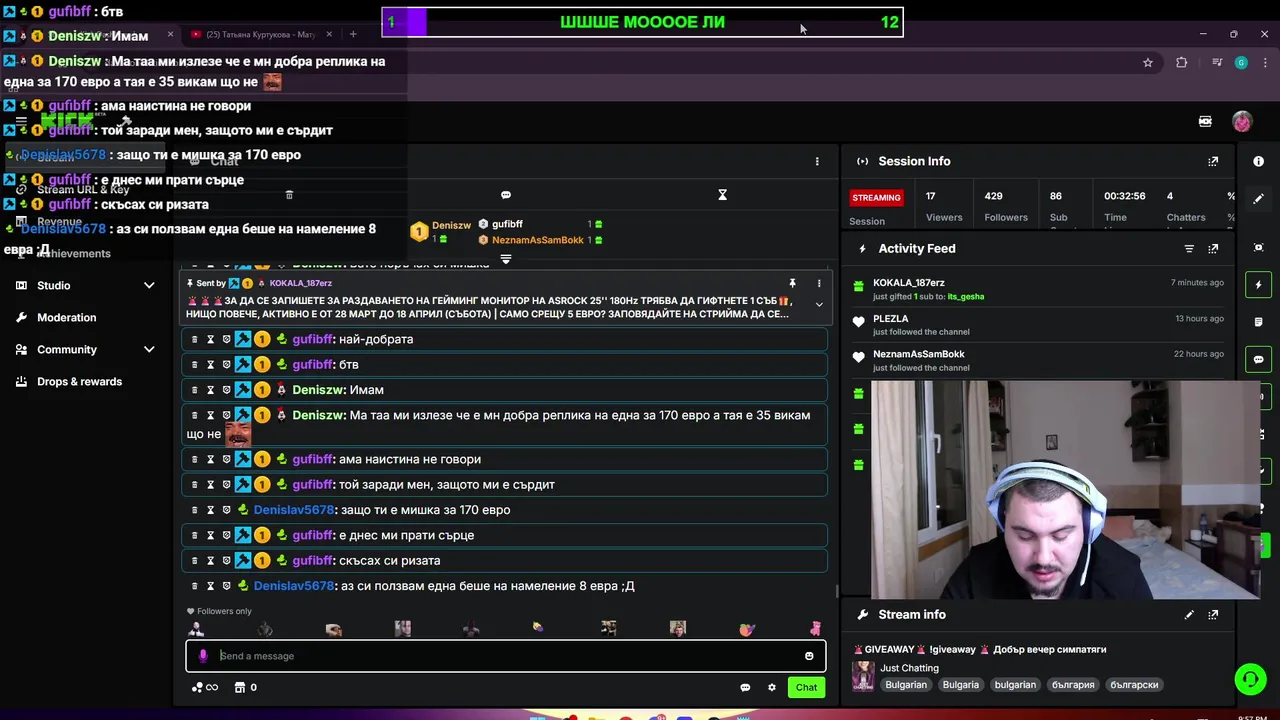Viewport: 1280px width, 720px height.
Task: Click the българия stream tag
Action: tap(1073, 685)
